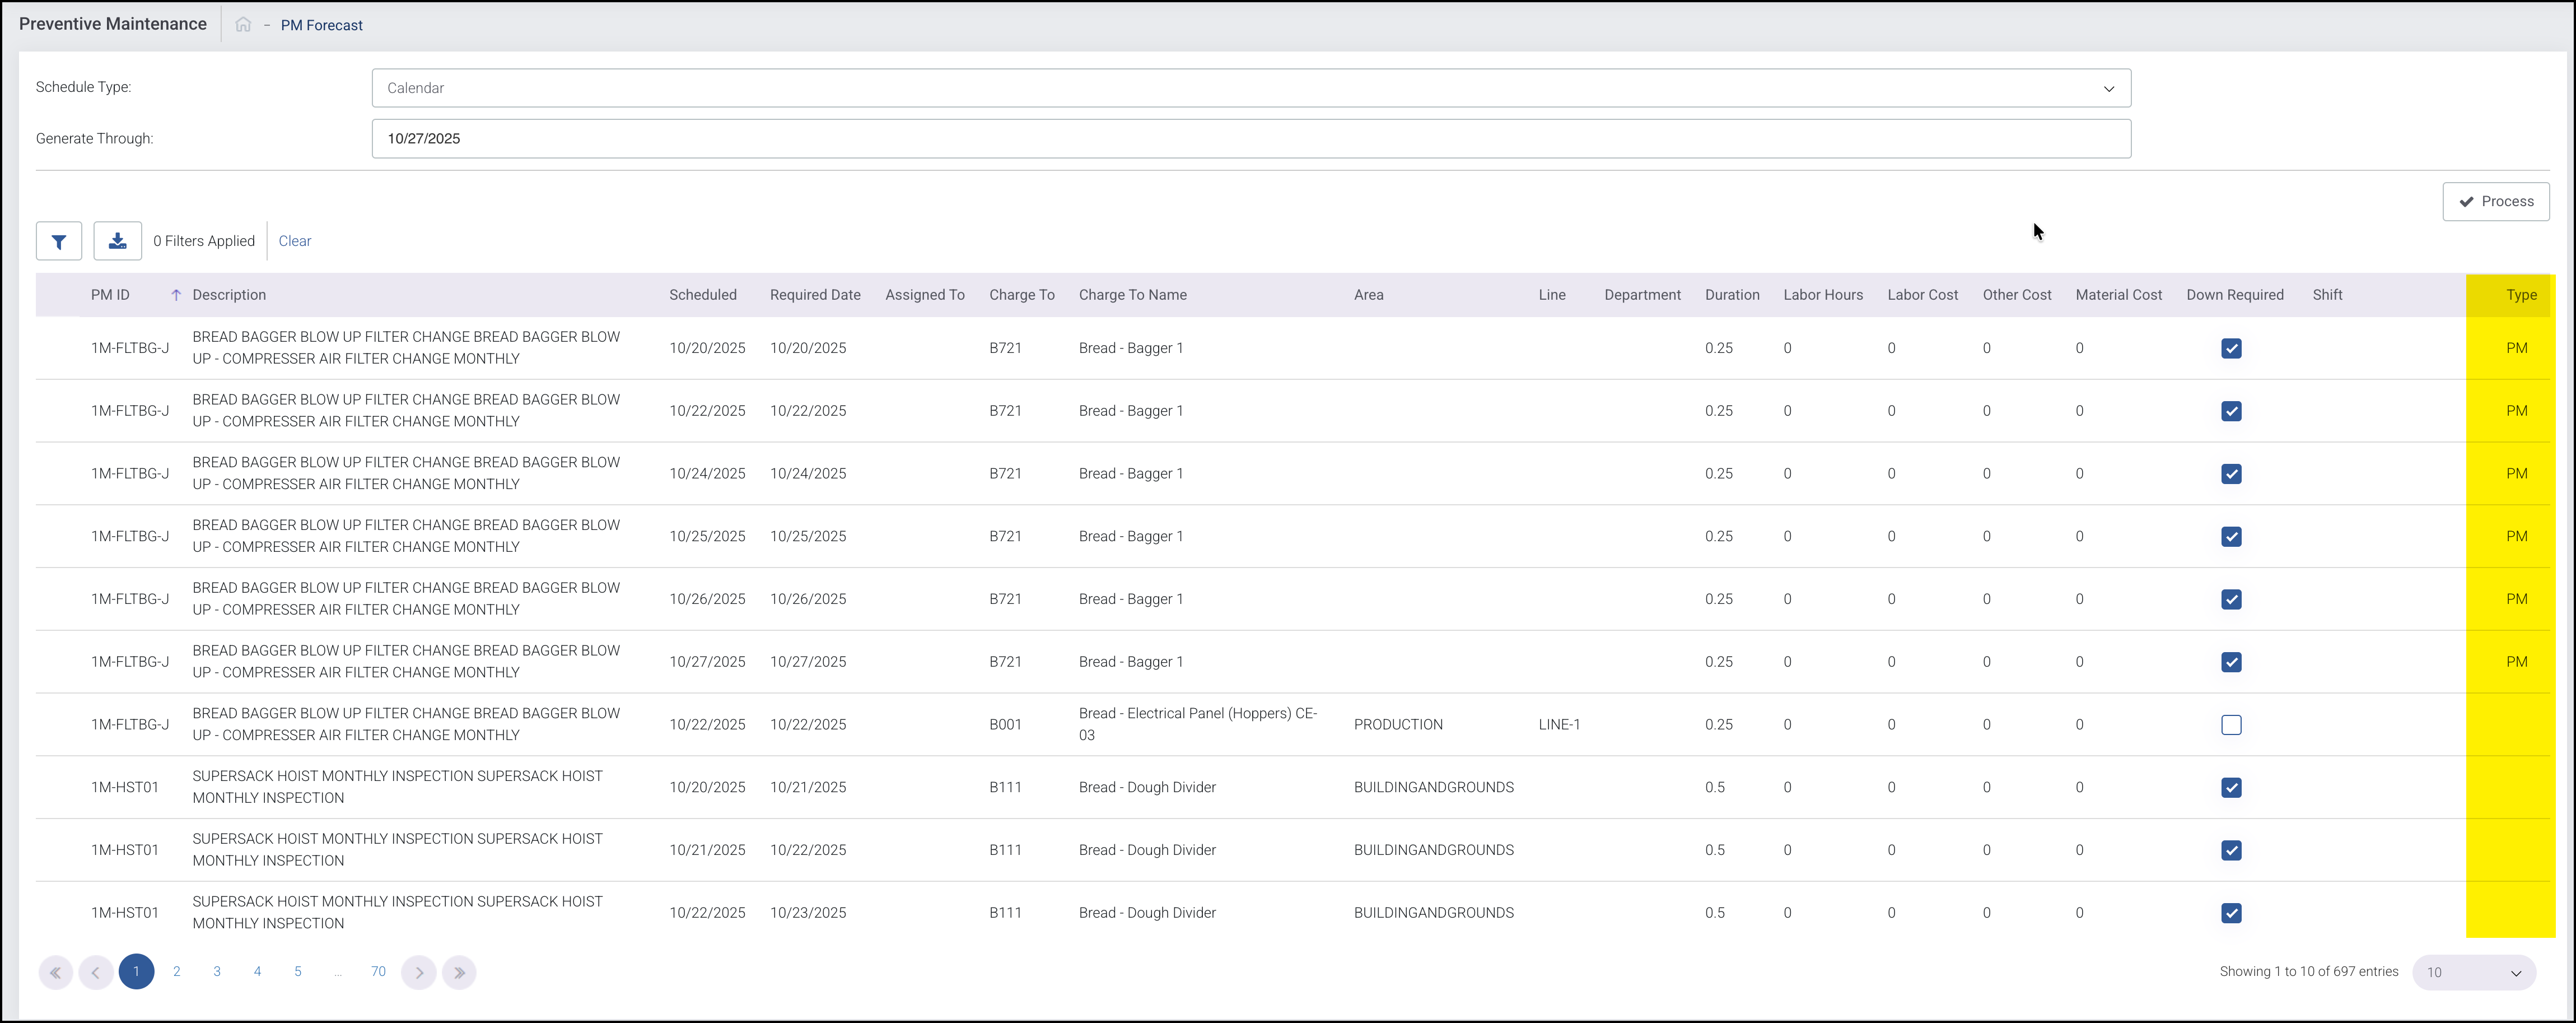Click the Clear filters link
Viewport: 2576px width, 1023px height.
pyautogui.click(x=294, y=241)
